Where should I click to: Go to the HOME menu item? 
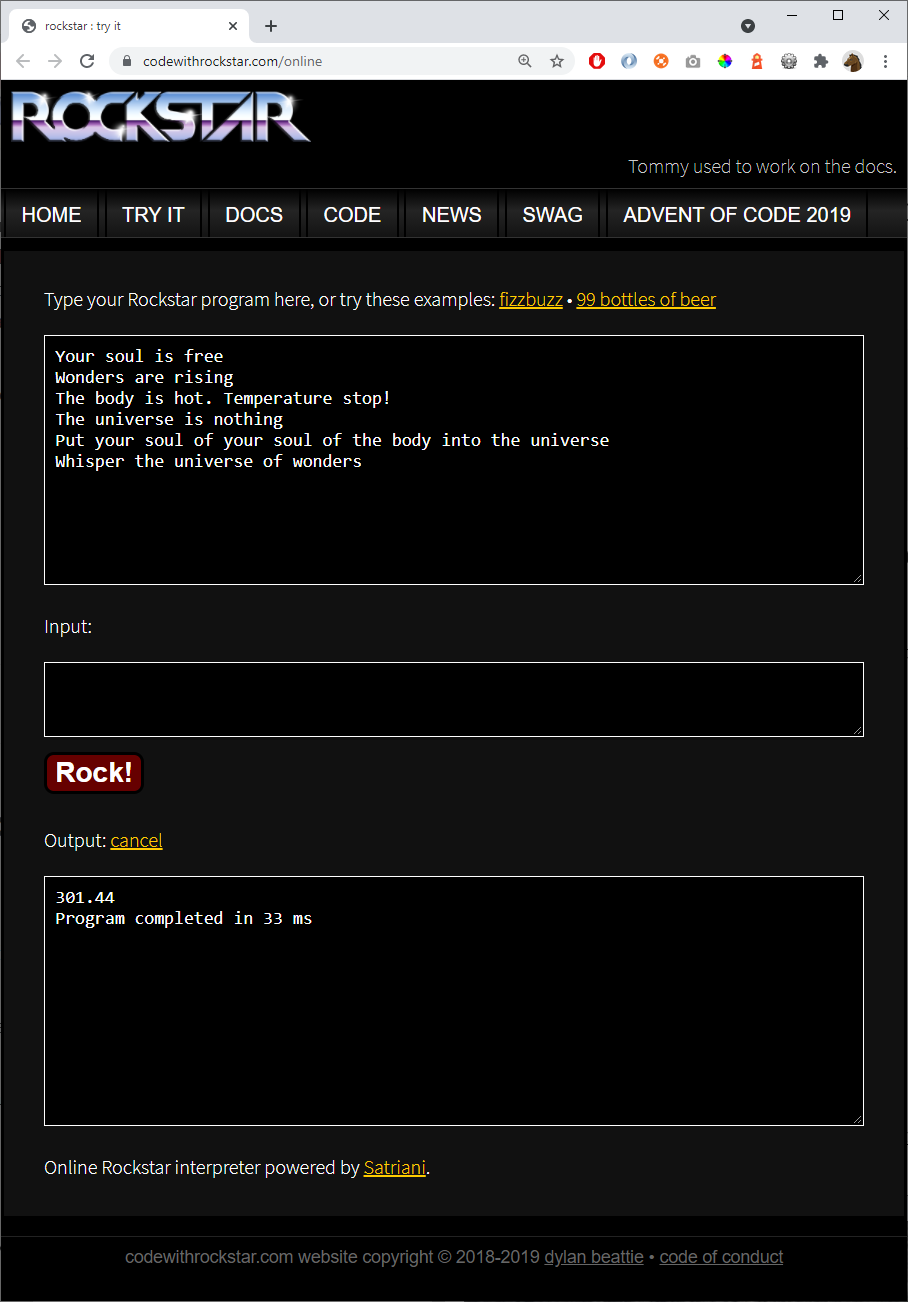click(52, 214)
